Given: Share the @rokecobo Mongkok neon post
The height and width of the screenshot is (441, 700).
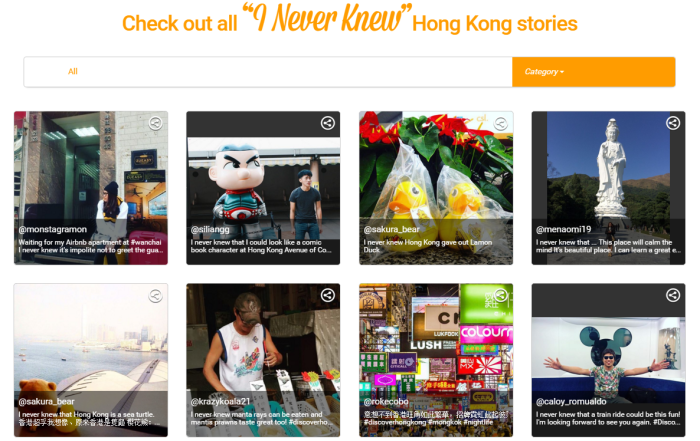Looking at the screenshot, I should coord(500,295).
